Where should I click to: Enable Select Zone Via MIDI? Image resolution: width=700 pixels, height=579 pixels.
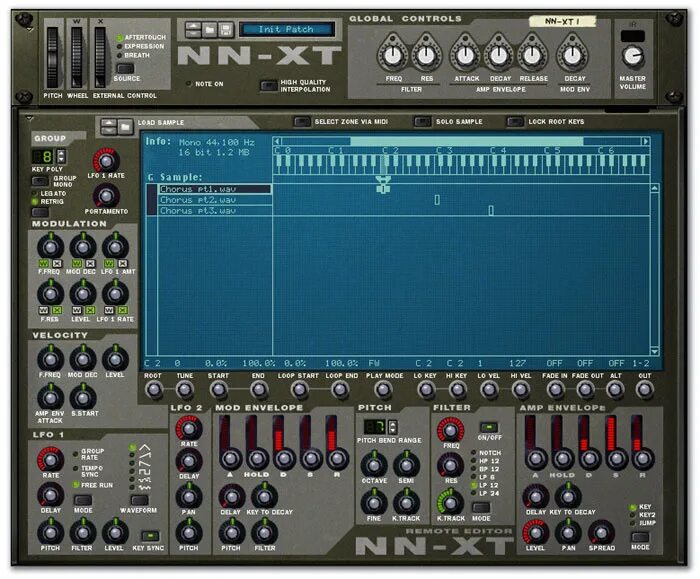tap(302, 121)
